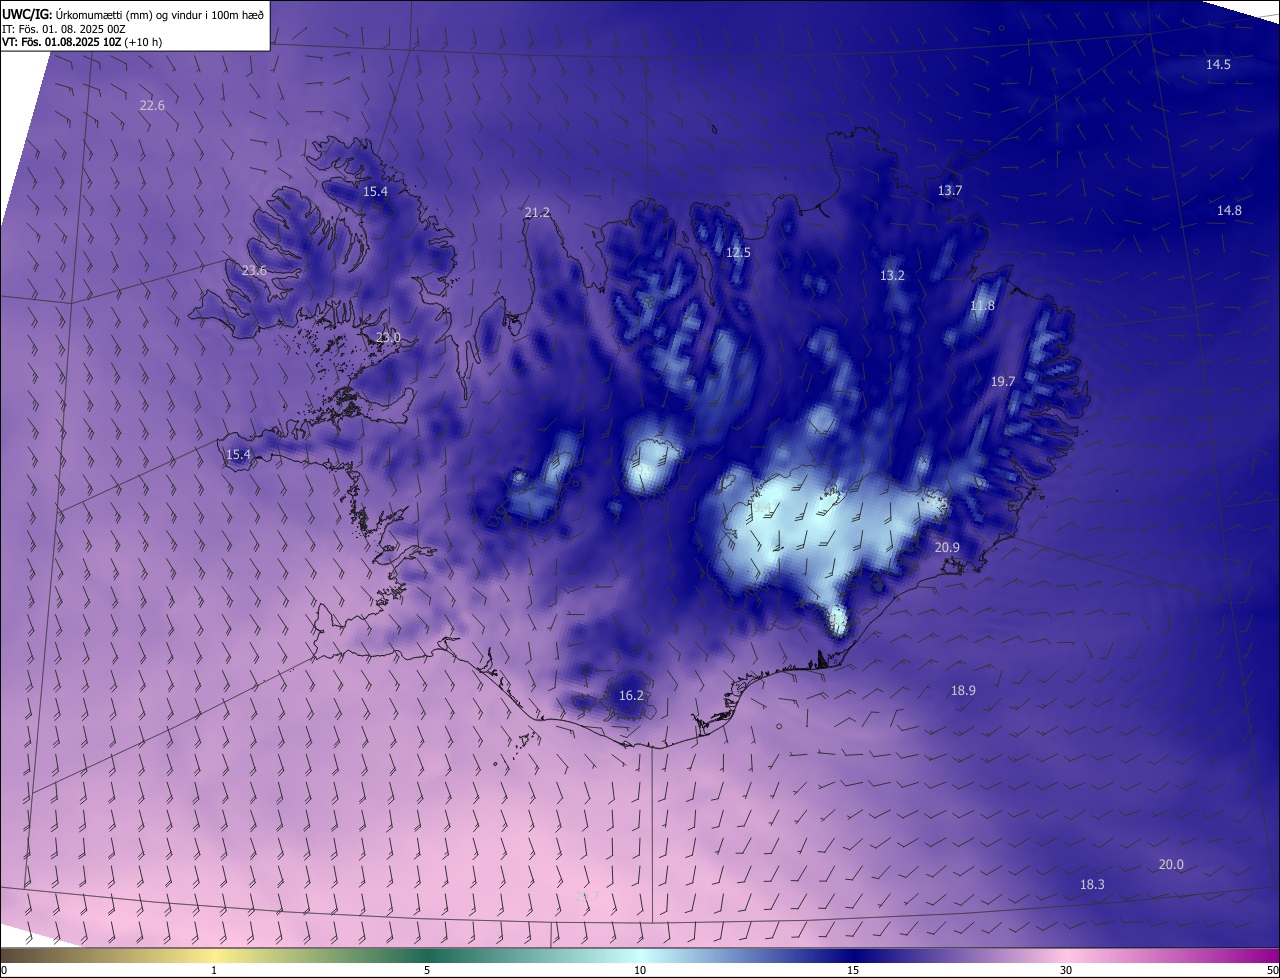Image resolution: width=1280 pixels, height=978 pixels.
Task: Click the 18.9 value label off the southeast coast
Action: click(x=963, y=690)
